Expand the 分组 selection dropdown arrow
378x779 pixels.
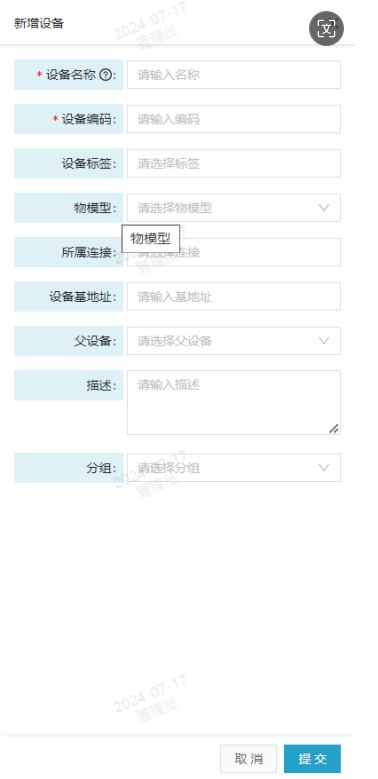[x=324, y=467]
